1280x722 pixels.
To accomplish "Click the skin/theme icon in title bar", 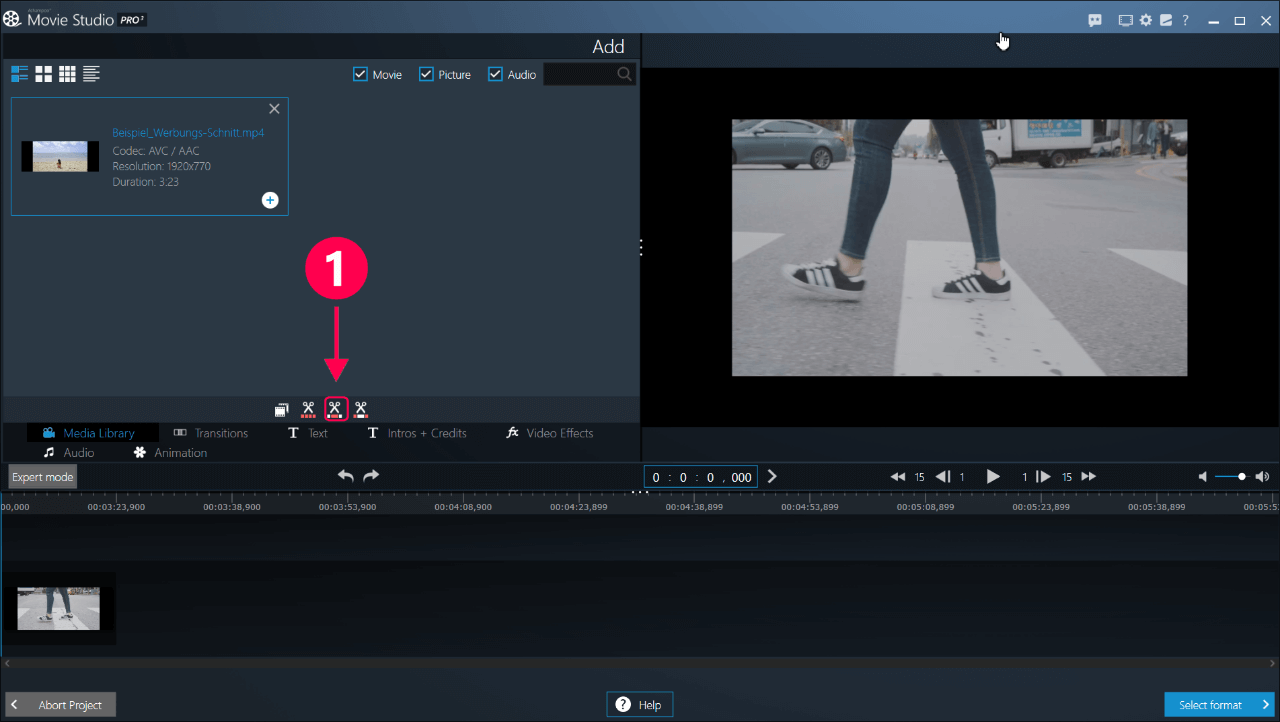I will click(1166, 20).
